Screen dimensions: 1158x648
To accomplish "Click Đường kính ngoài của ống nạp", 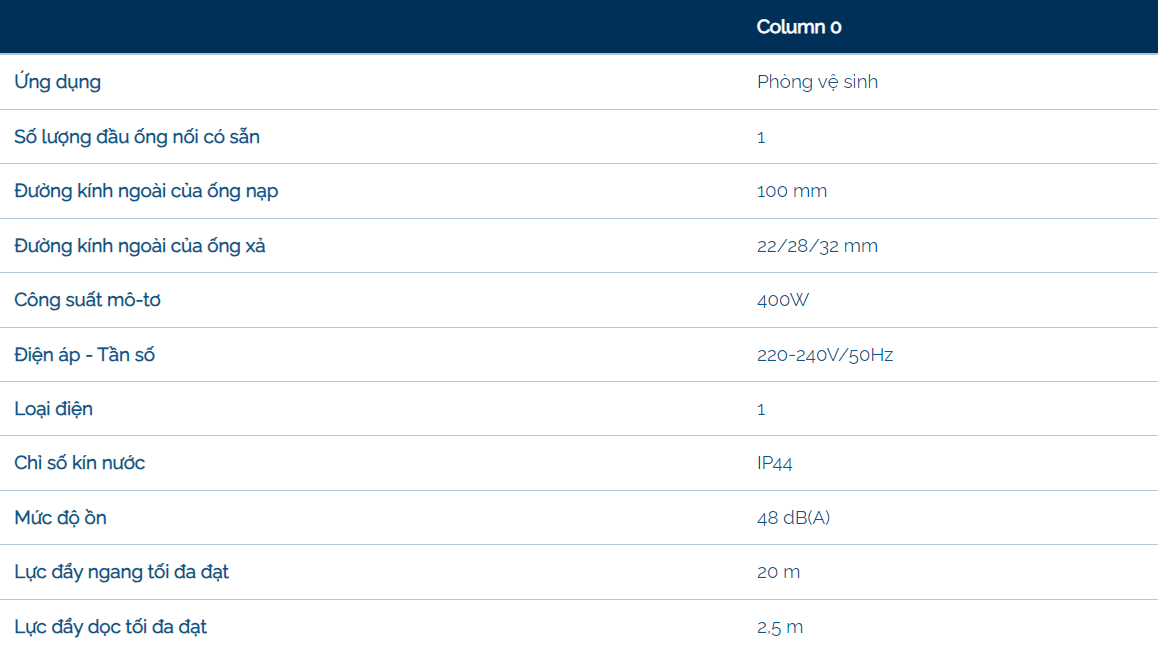I will [x=146, y=191].
